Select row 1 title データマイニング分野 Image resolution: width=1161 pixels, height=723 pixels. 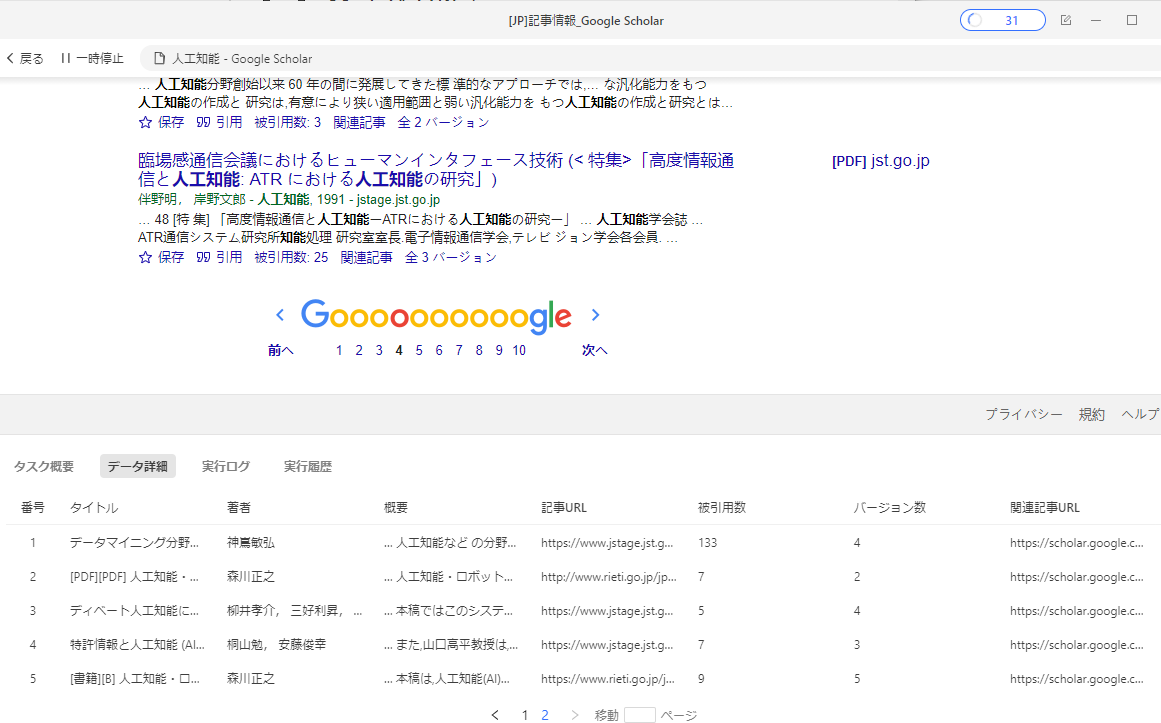point(135,543)
